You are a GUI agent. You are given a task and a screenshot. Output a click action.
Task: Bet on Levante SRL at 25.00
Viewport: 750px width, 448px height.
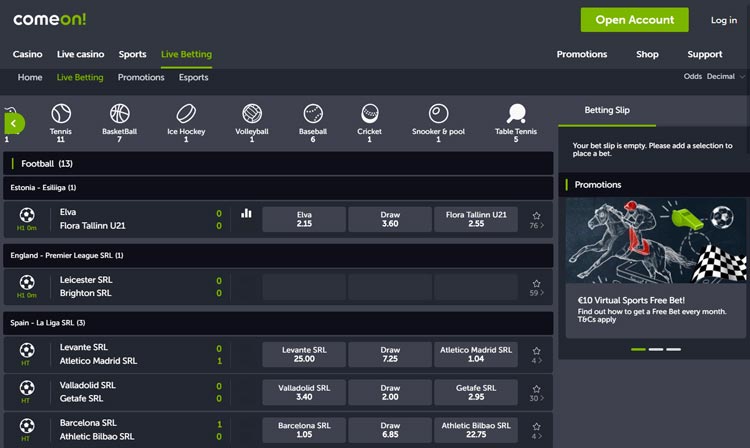click(304, 354)
